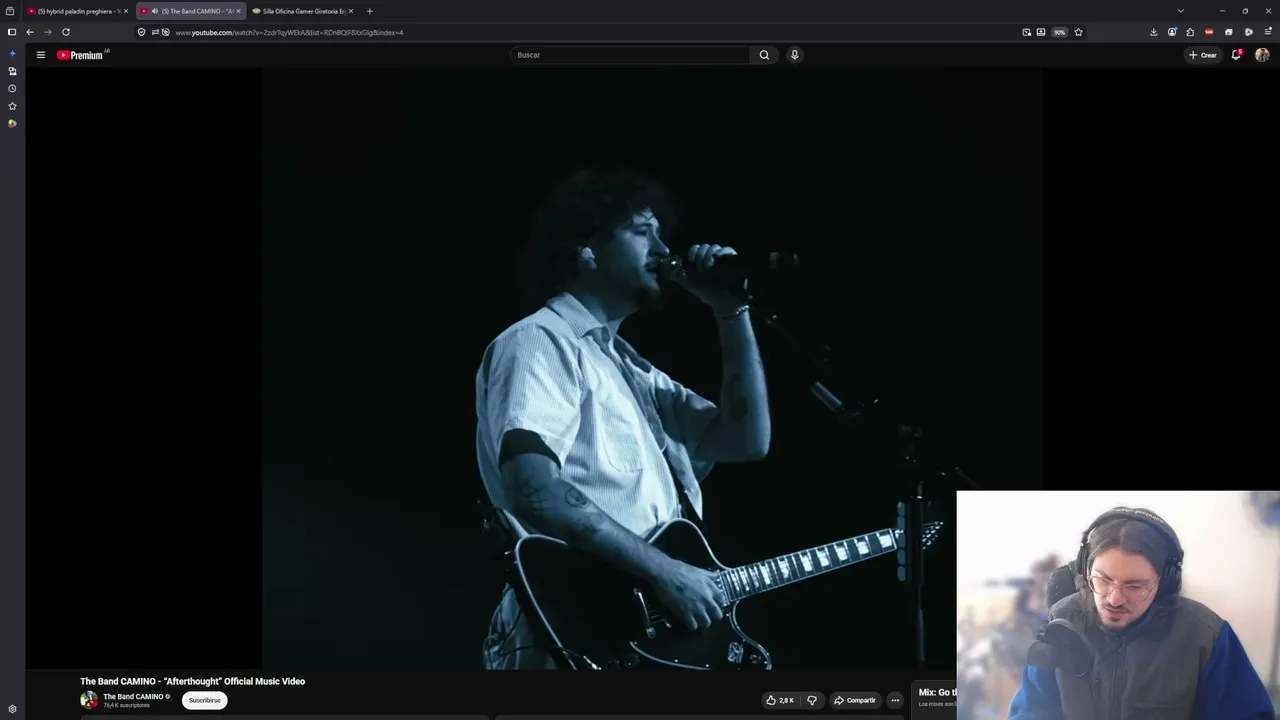Viewport: 1280px width, 720px height.
Task: Switch to The Band CAMINO tab
Action: coord(190,11)
